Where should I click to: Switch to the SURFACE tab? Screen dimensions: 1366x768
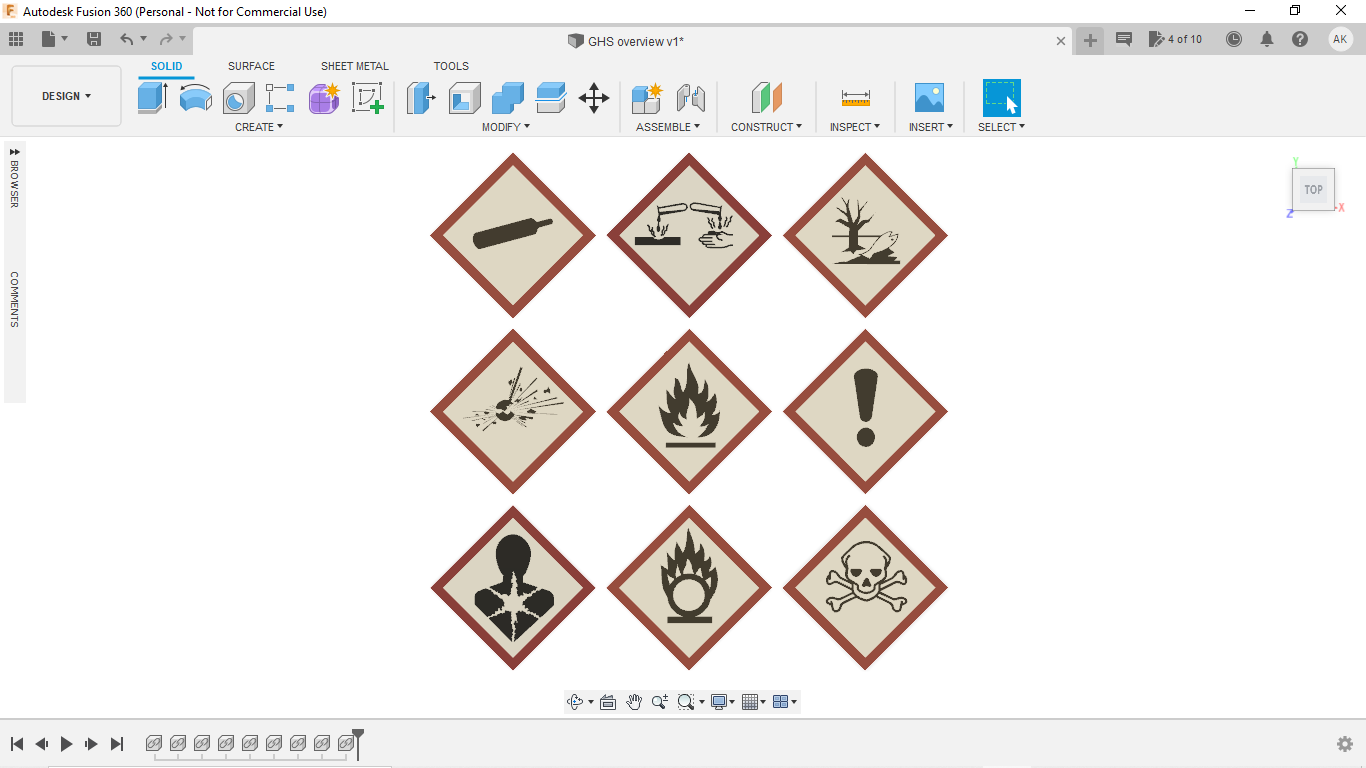click(251, 66)
